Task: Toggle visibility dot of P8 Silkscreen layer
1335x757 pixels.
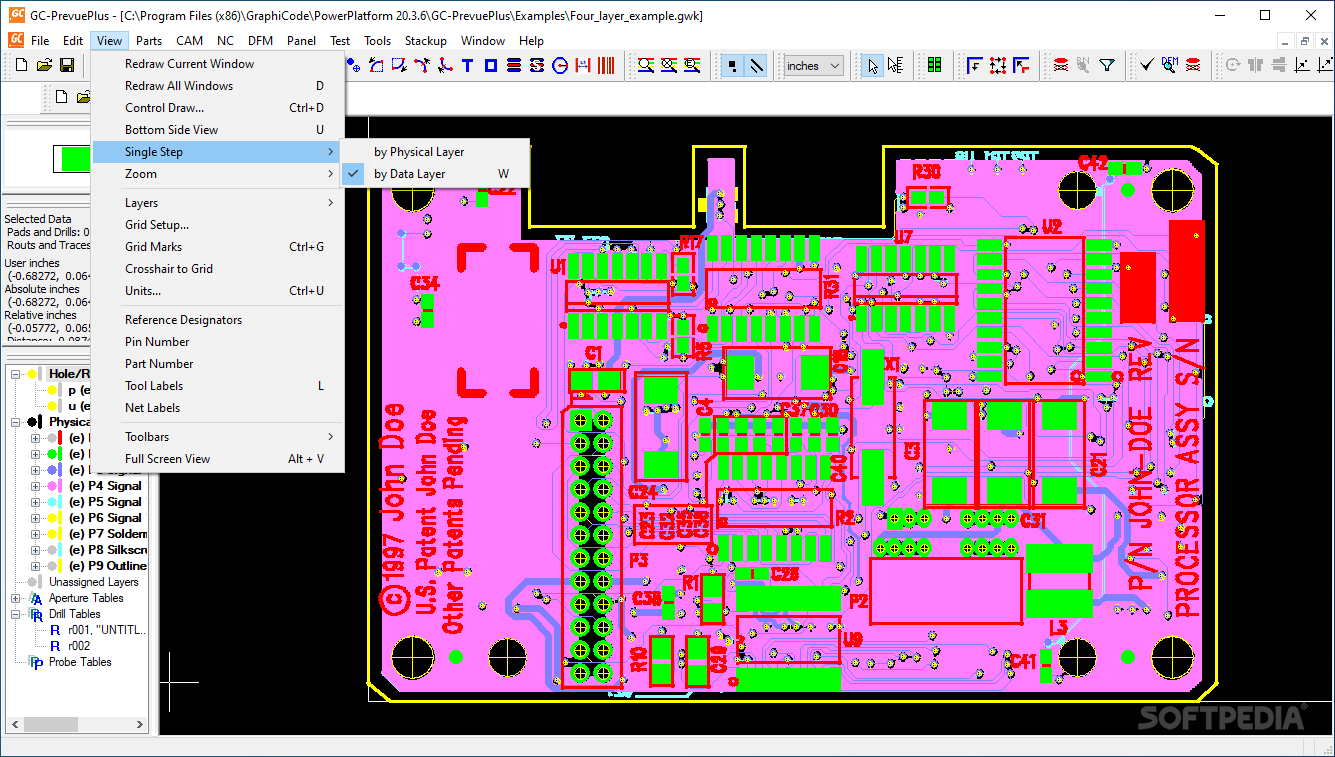Action: [x=54, y=550]
